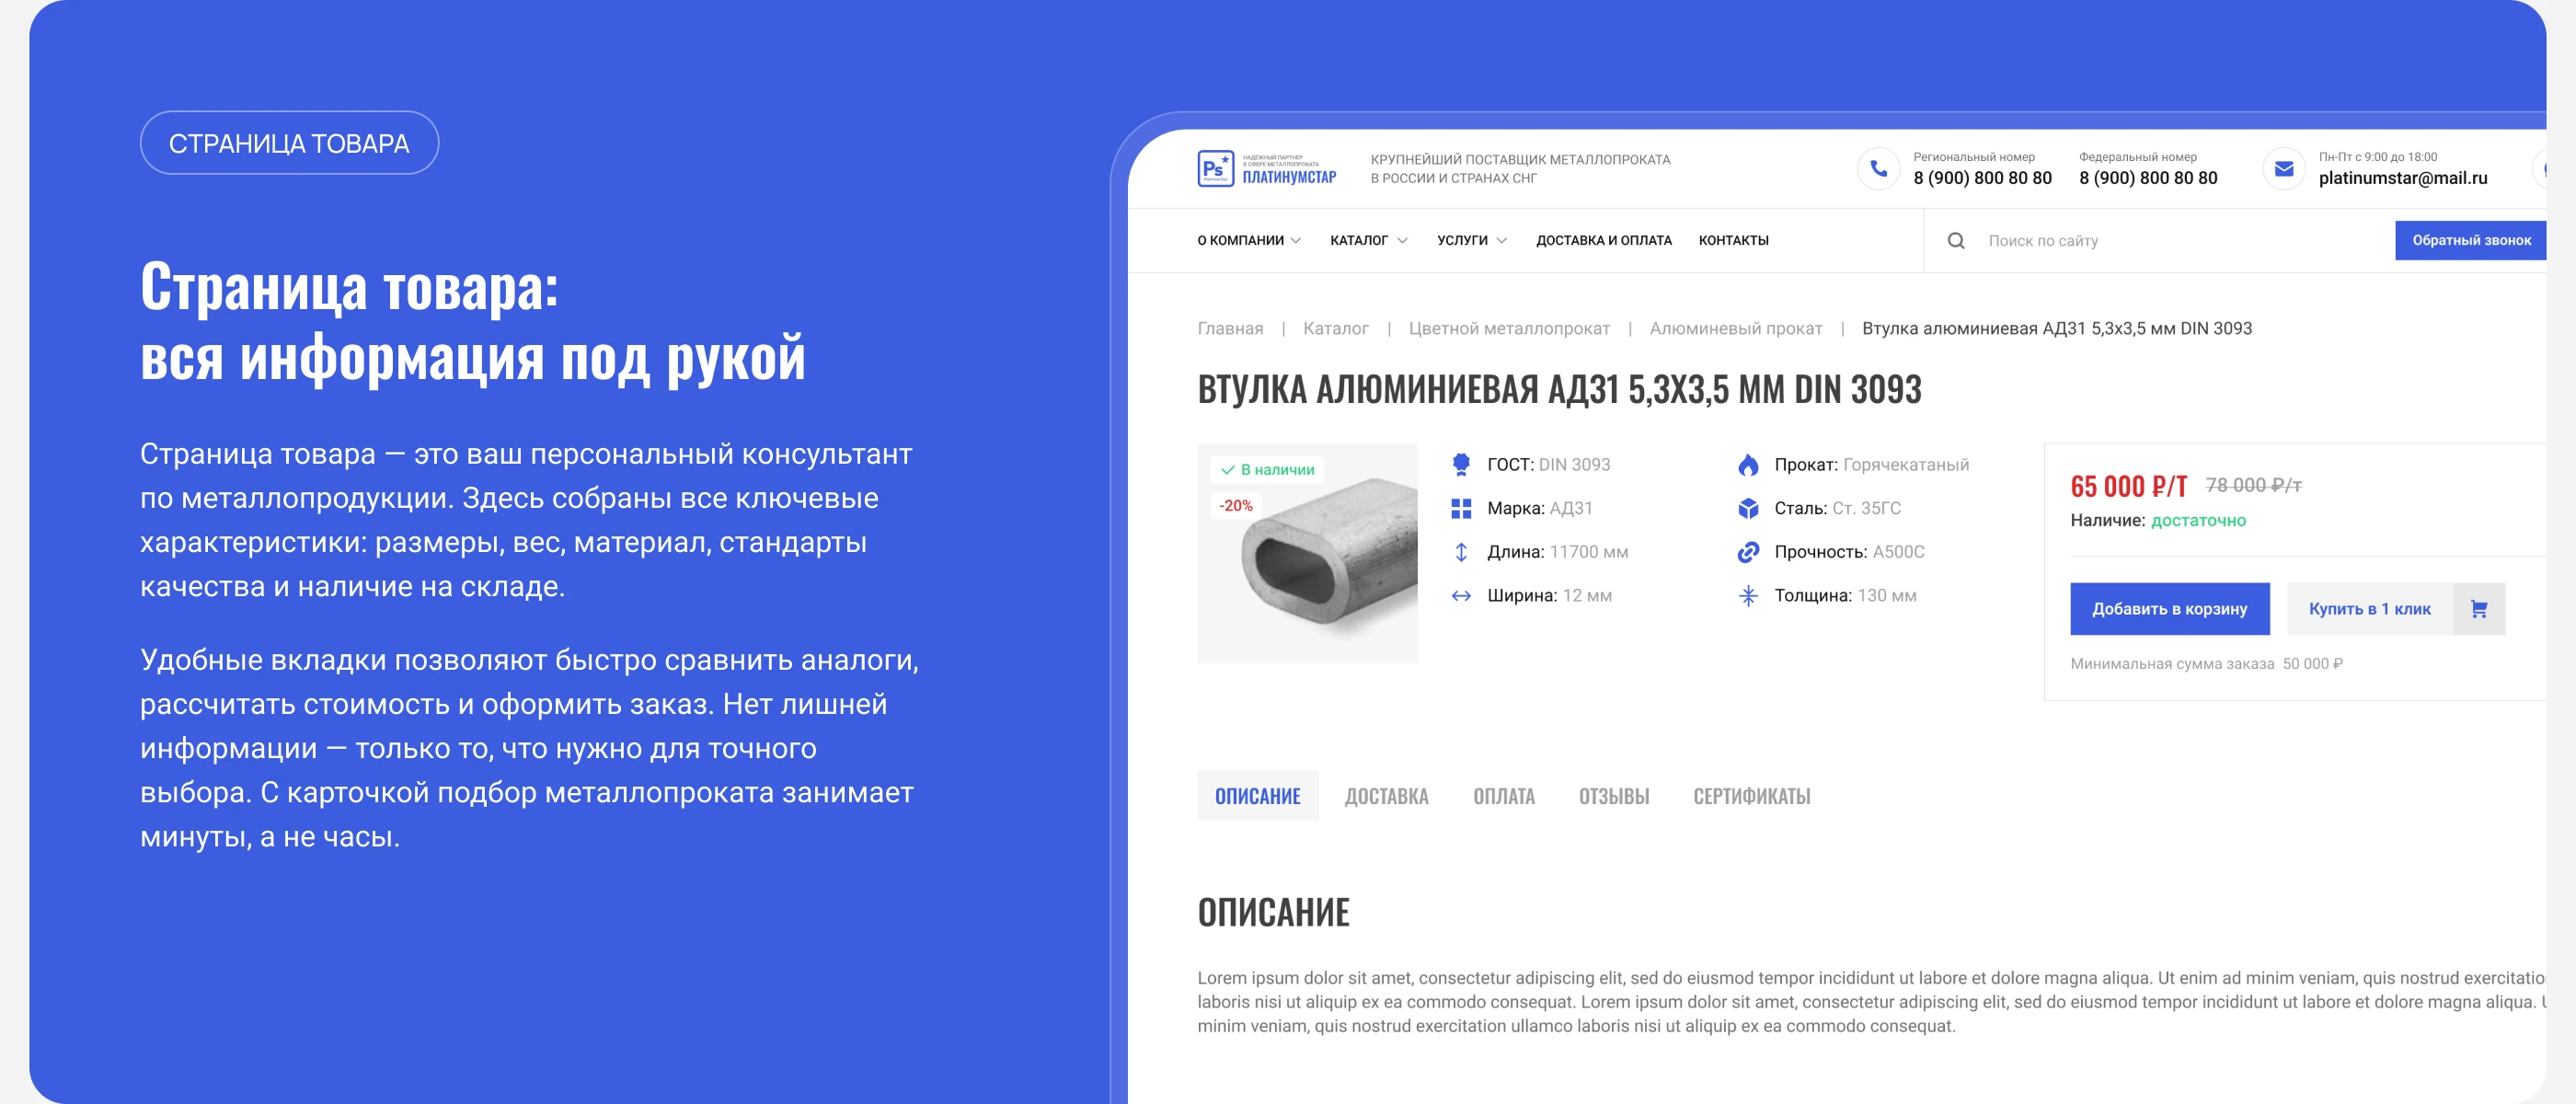Click the crossed-out 78 000 ₽/т price
Viewport: 2576px width, 1104px height.
pyautogui.click(x=2253, y=486)
